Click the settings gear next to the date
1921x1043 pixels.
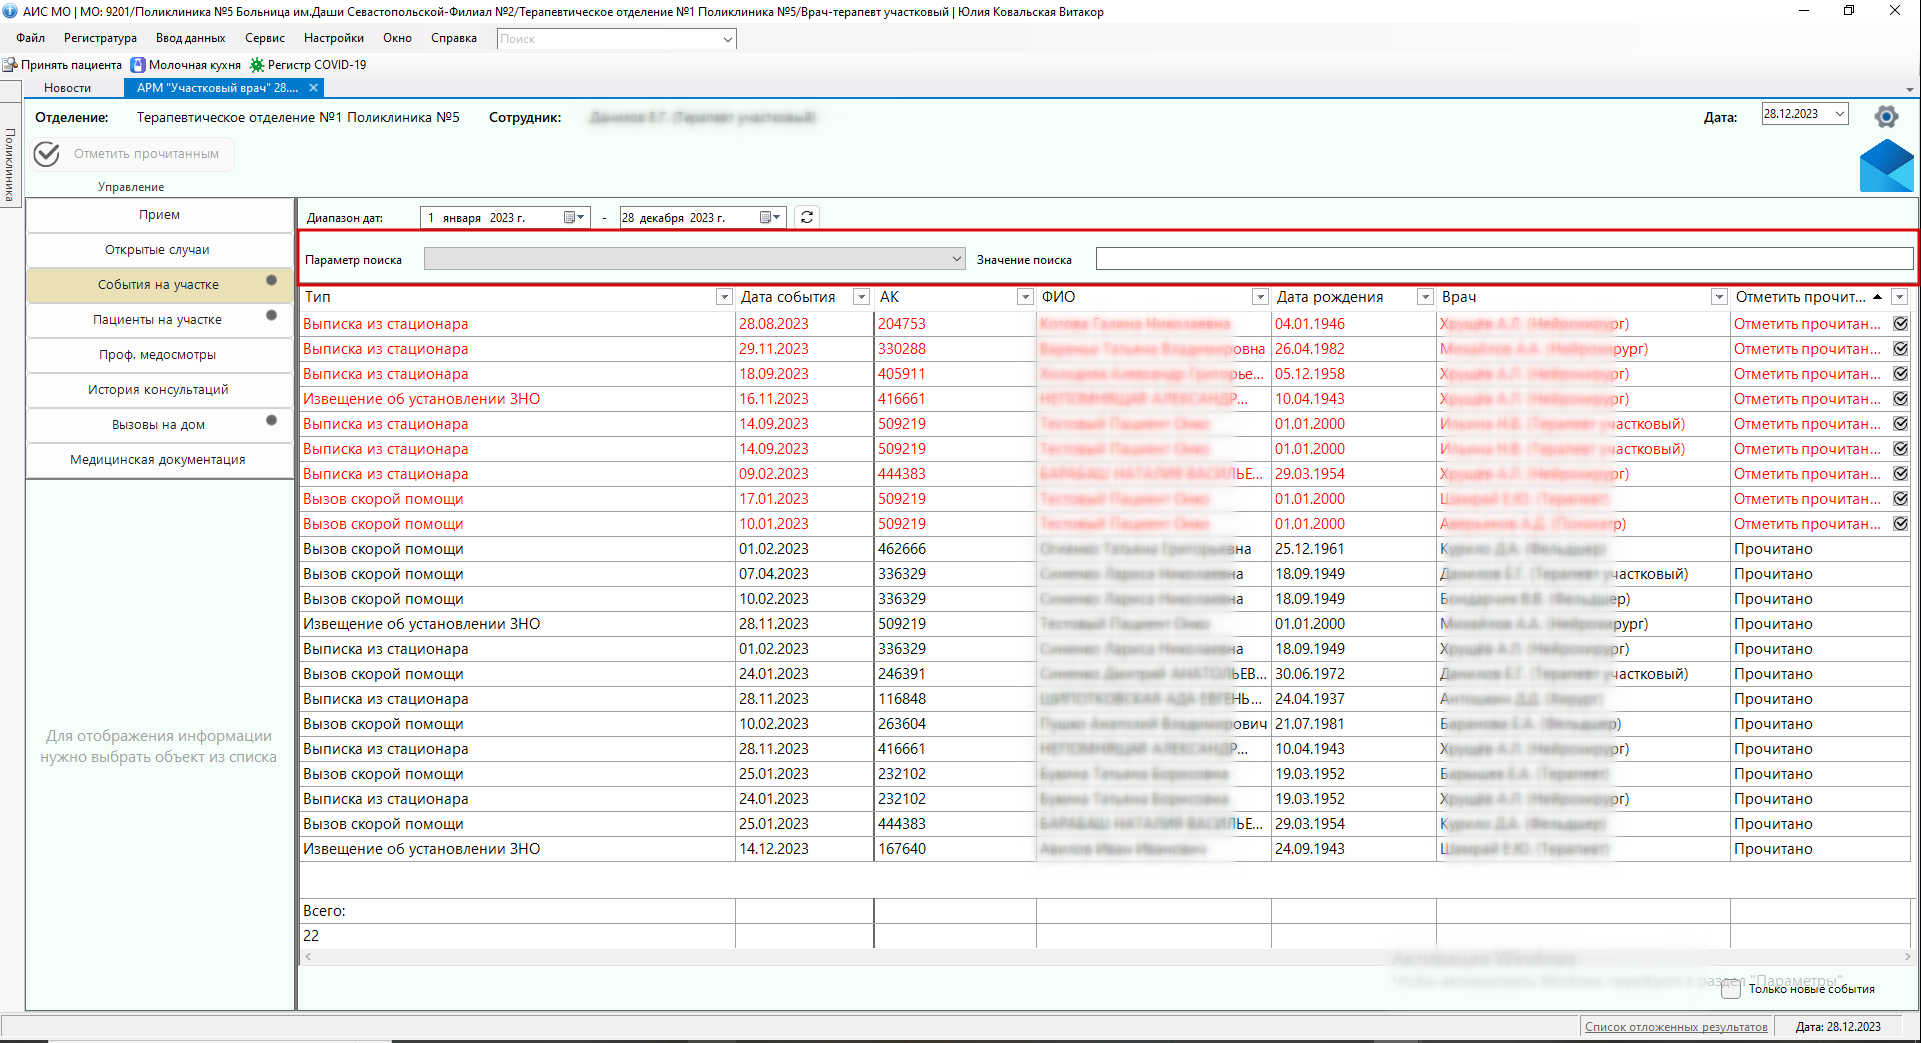click(x=1886, y=117)
